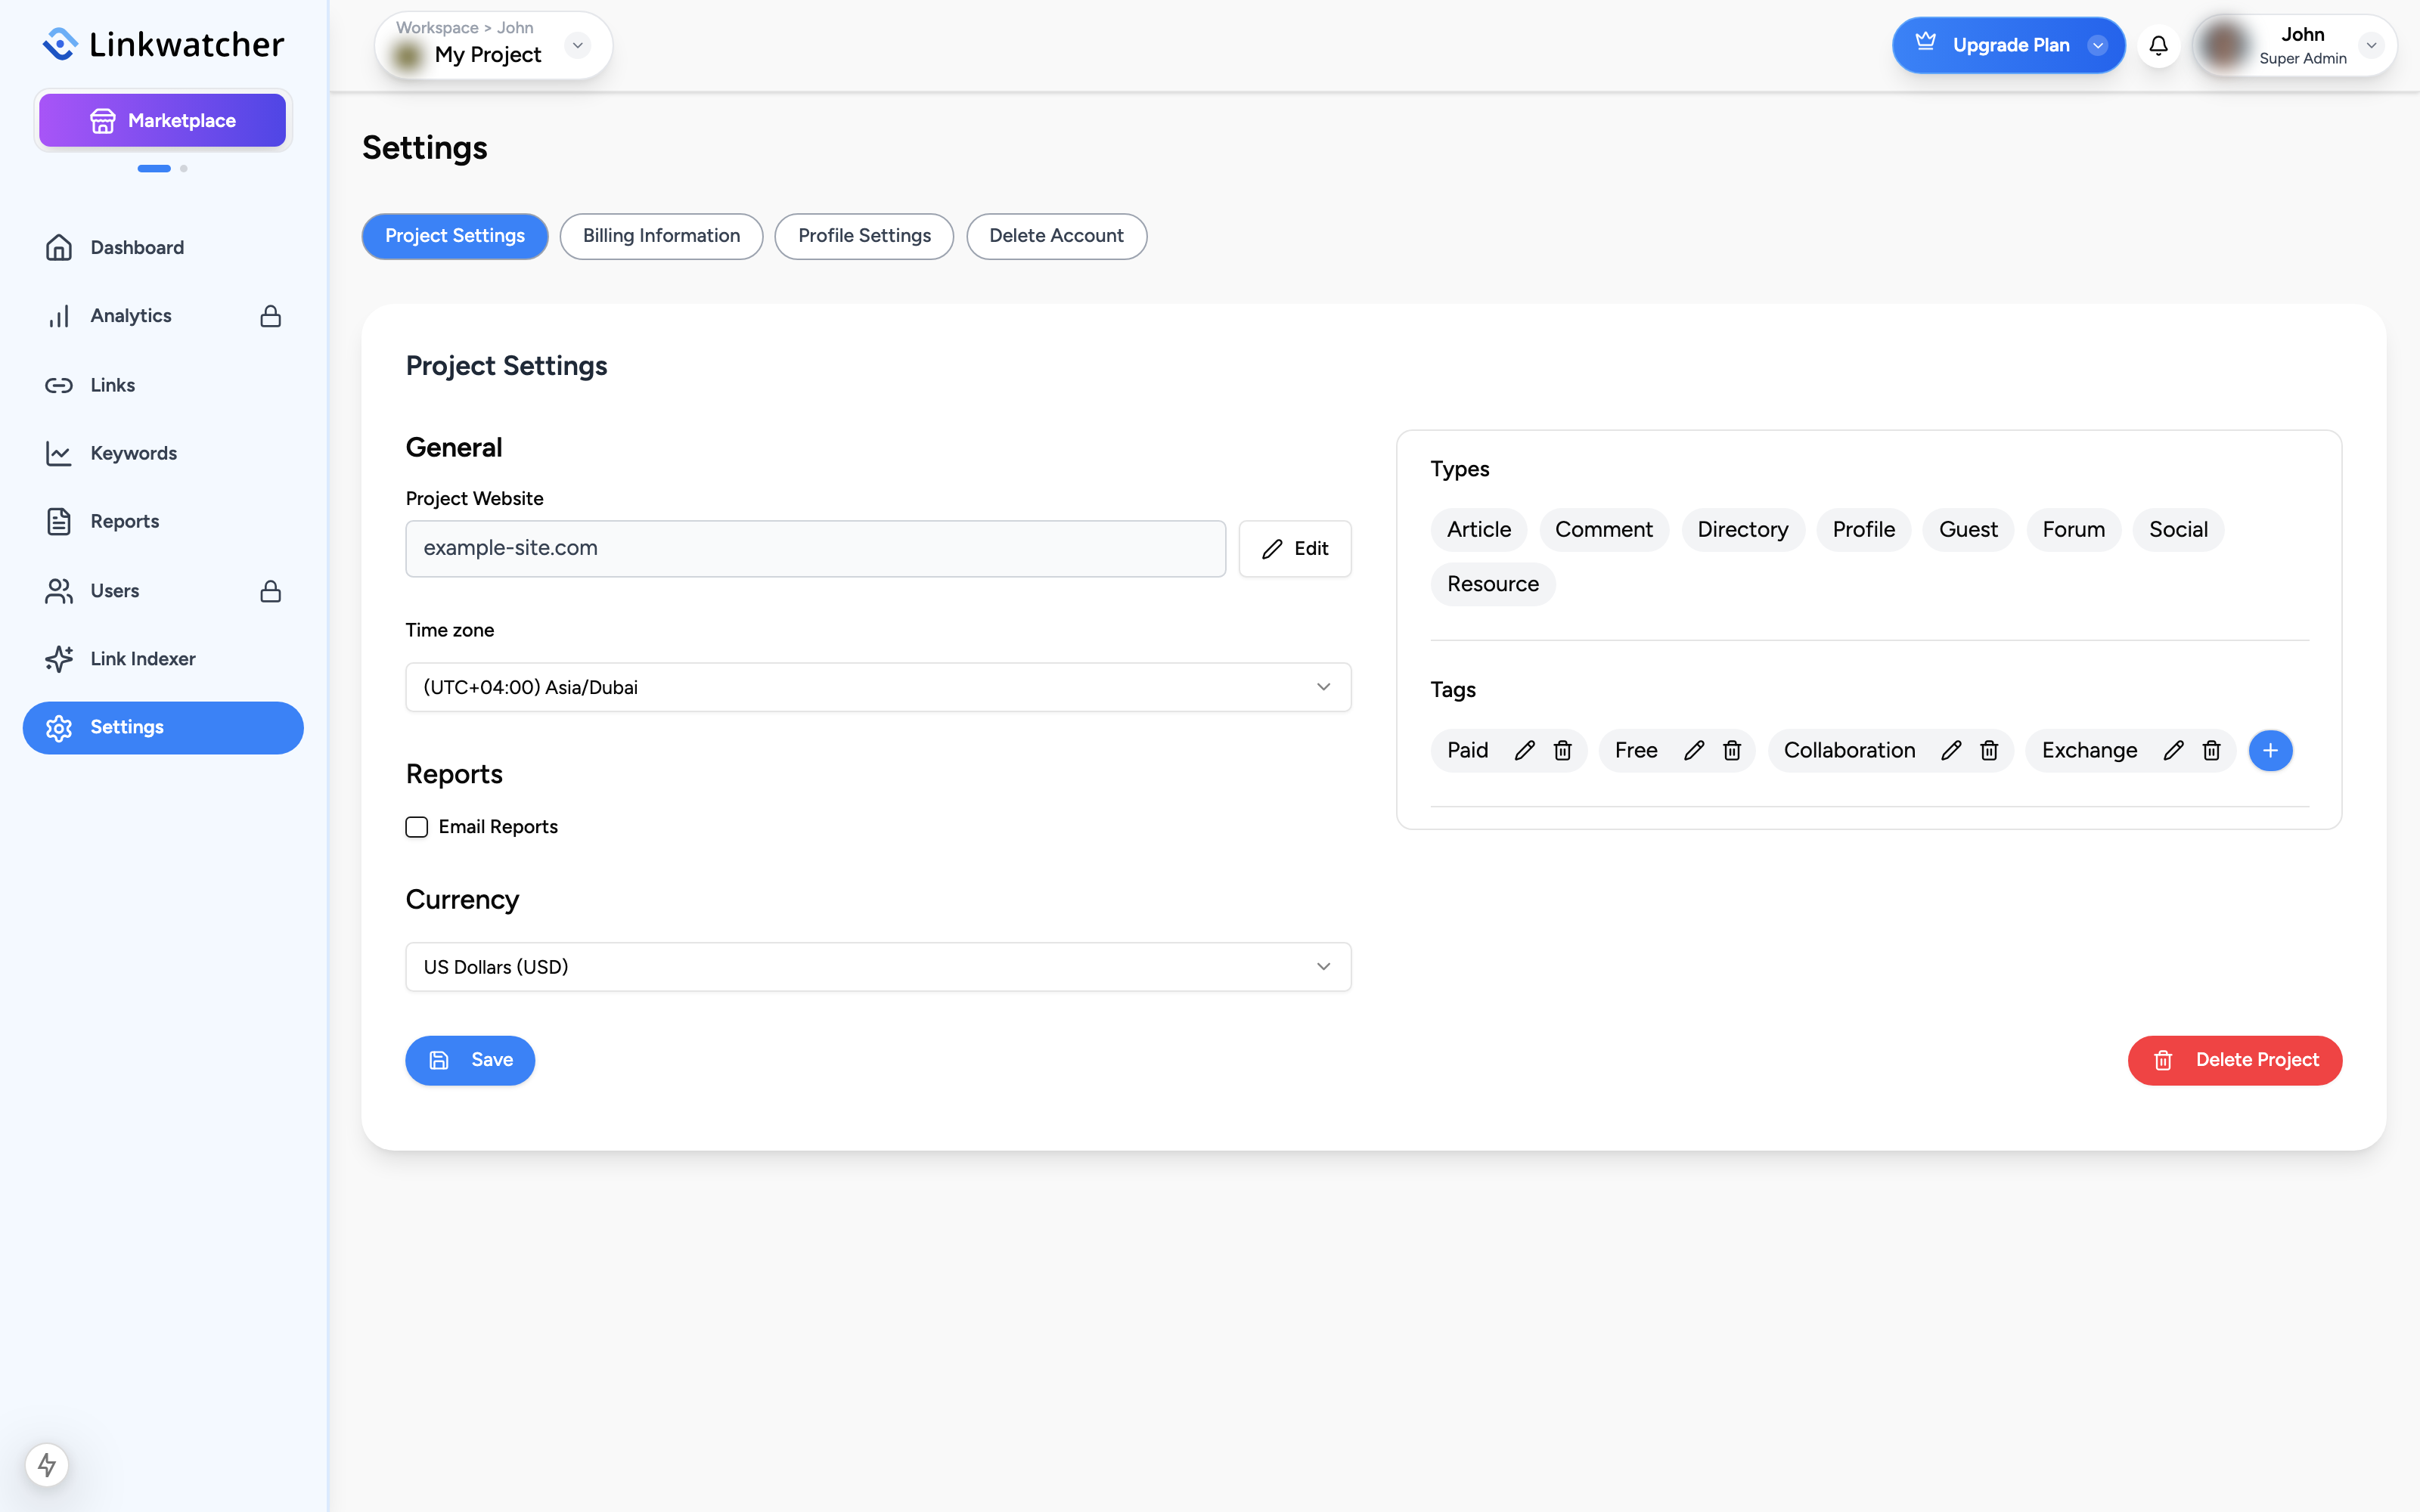2420x1512 pixels.
Task: Go to Dashboard in sidebar
Action: coord(163,248)
